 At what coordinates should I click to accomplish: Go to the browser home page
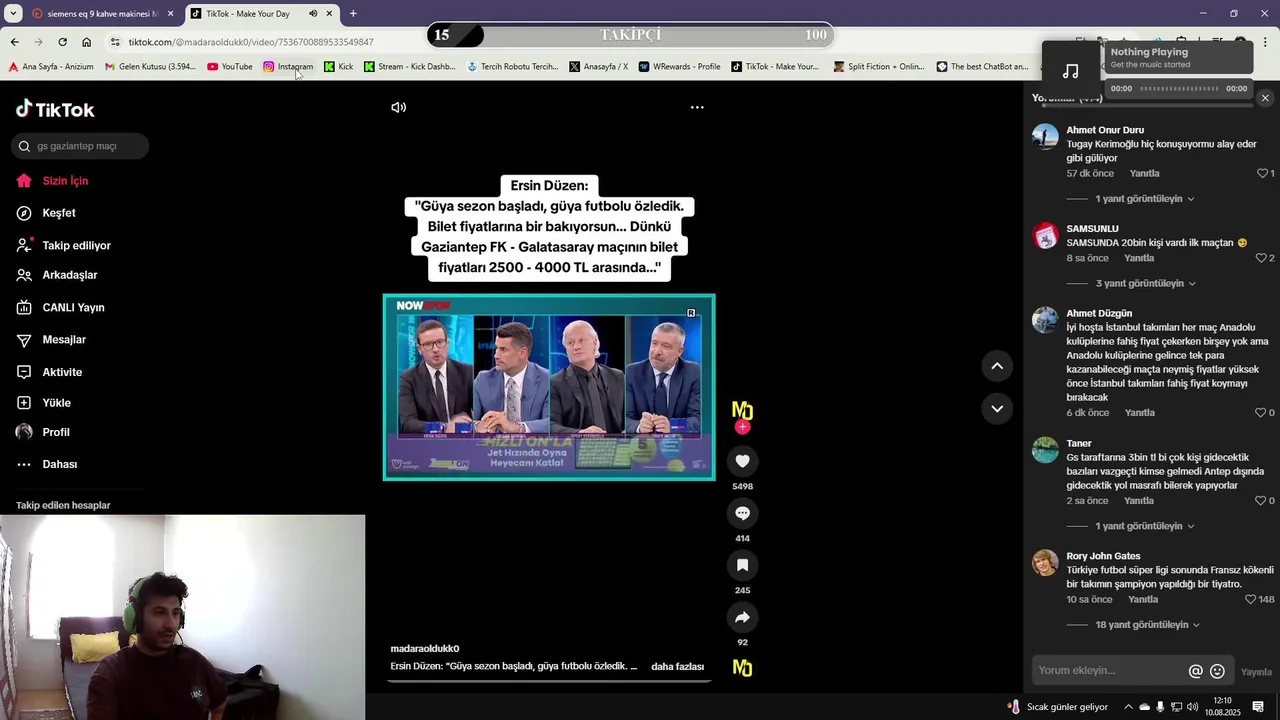coord(86,42)
